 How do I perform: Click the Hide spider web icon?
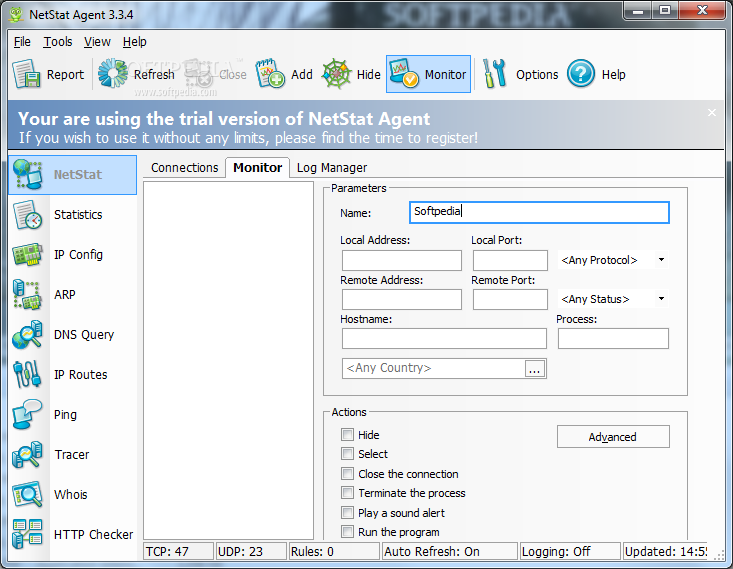(336, 74)
